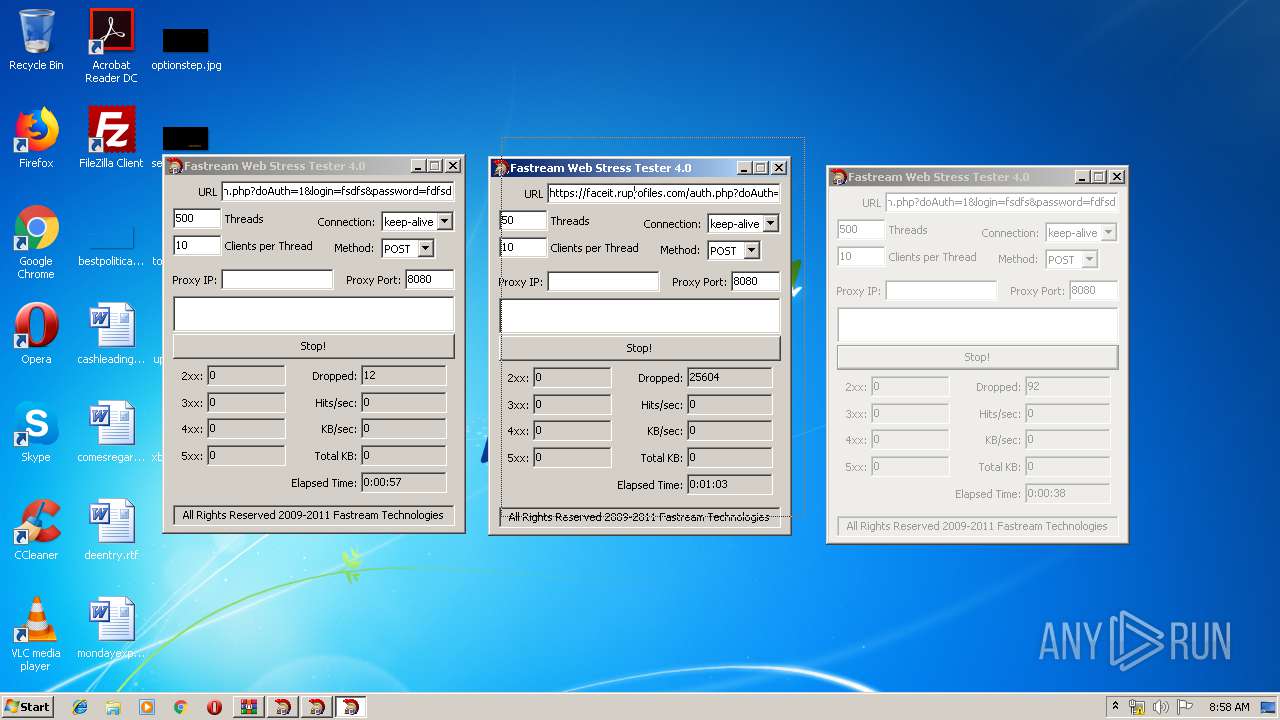Click the dimmed window's Dropped value 92
This screenshot has width=1280, height=720.
point(1067,387)
